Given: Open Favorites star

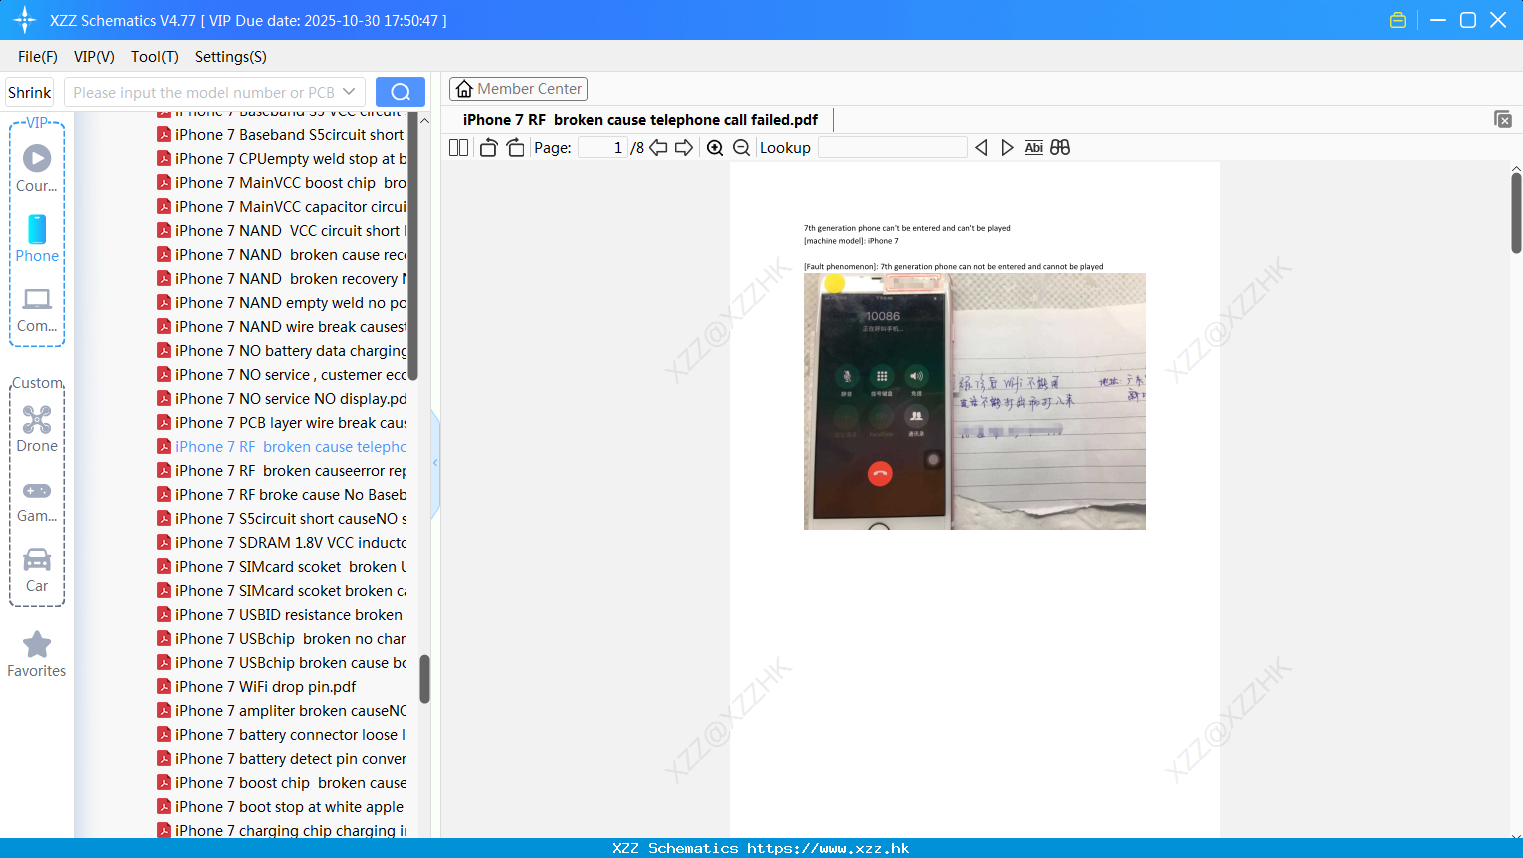Looking at the screenshot, I should 37,654.
